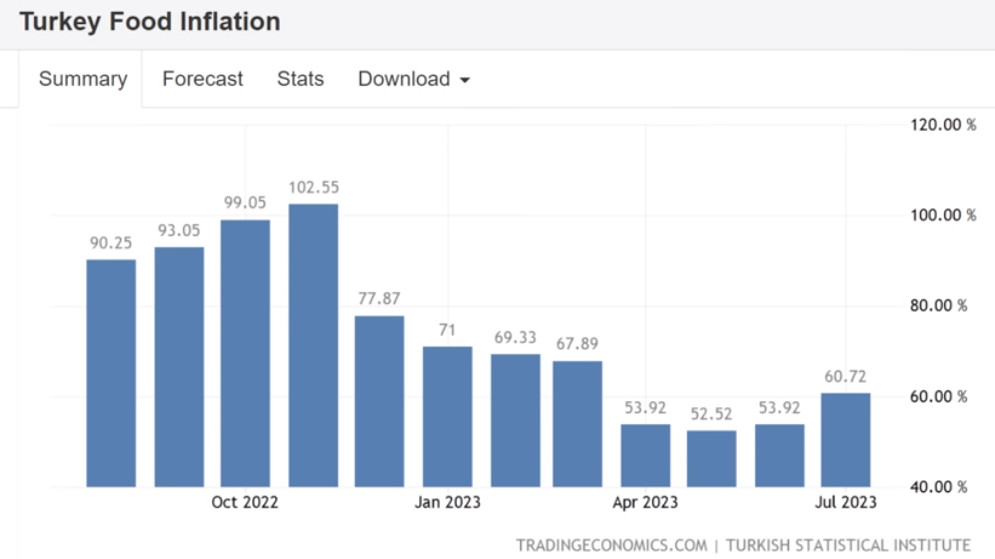Expand the Download dropdown menu
The height and width of the screenshot is (559, 995).
coord(414,79)
